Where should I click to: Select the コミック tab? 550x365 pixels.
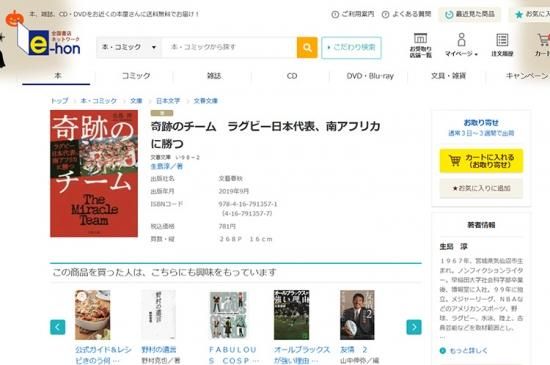tap(135, 76)
